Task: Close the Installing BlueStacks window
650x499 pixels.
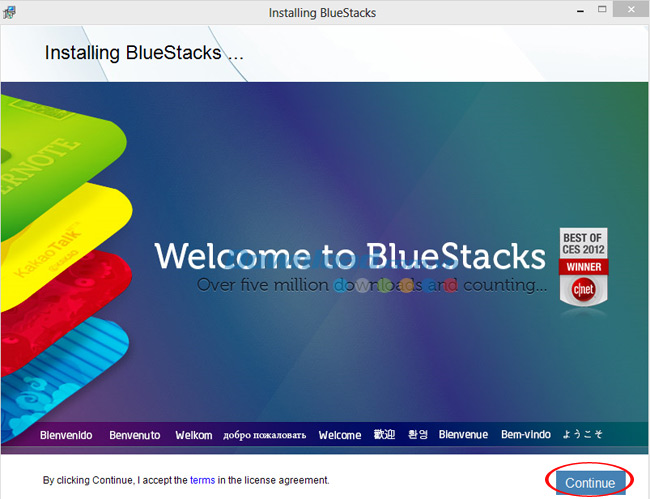Action: [631, 9]
